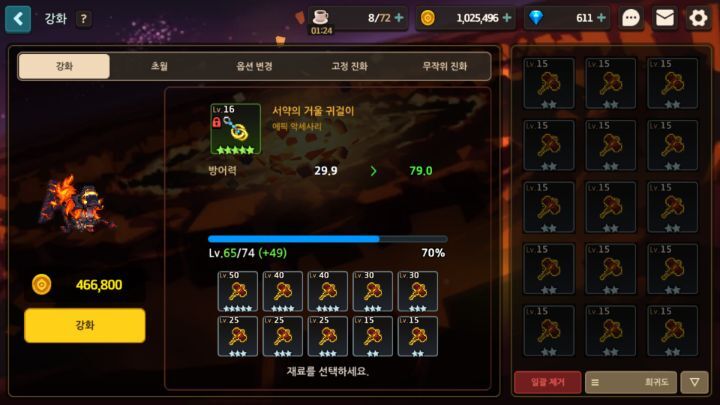
Task: Switch to the 옵션 변경 tab
Action: (254, 66)
